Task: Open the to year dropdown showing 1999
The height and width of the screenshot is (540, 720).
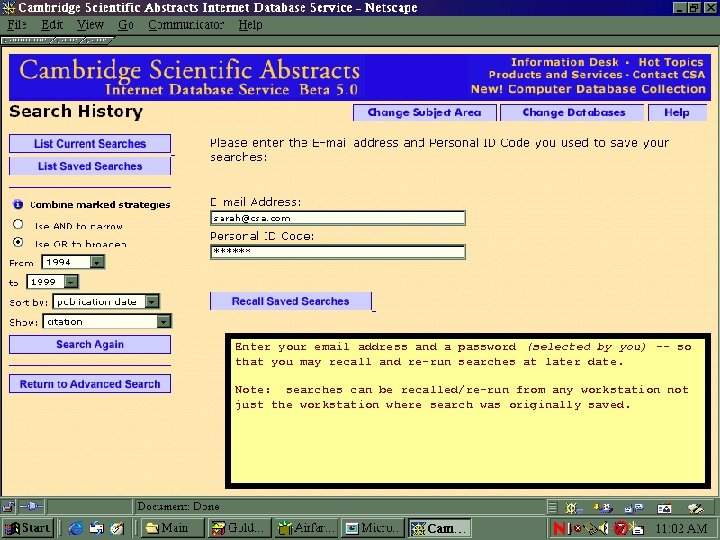Action: (52, 281)
